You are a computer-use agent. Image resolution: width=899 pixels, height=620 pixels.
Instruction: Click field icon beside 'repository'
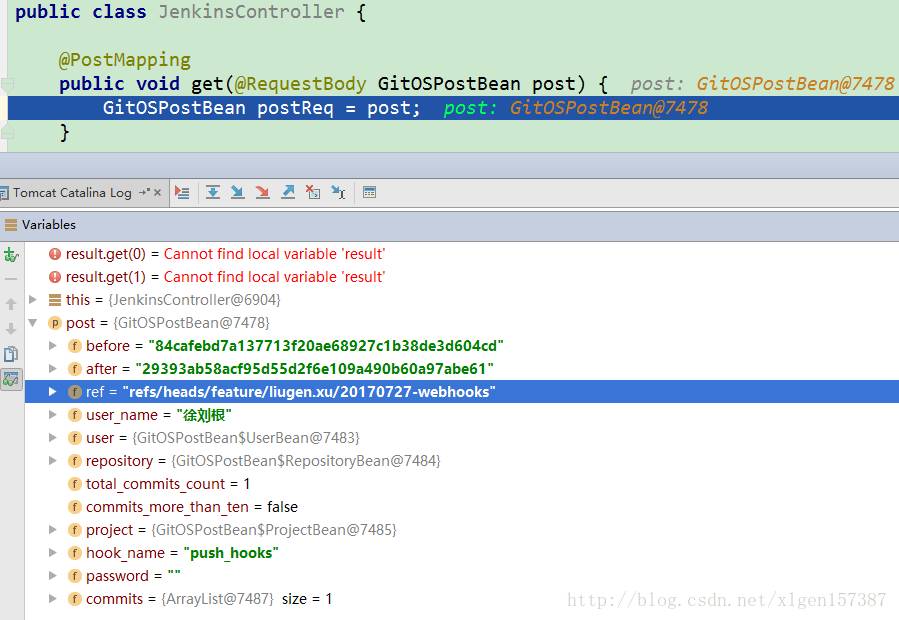pos(75,461)
